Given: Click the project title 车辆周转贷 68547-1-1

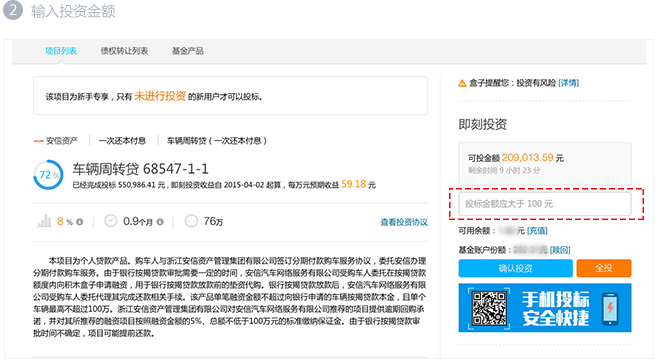Looking at the screenshot, I should click(141, 169).
